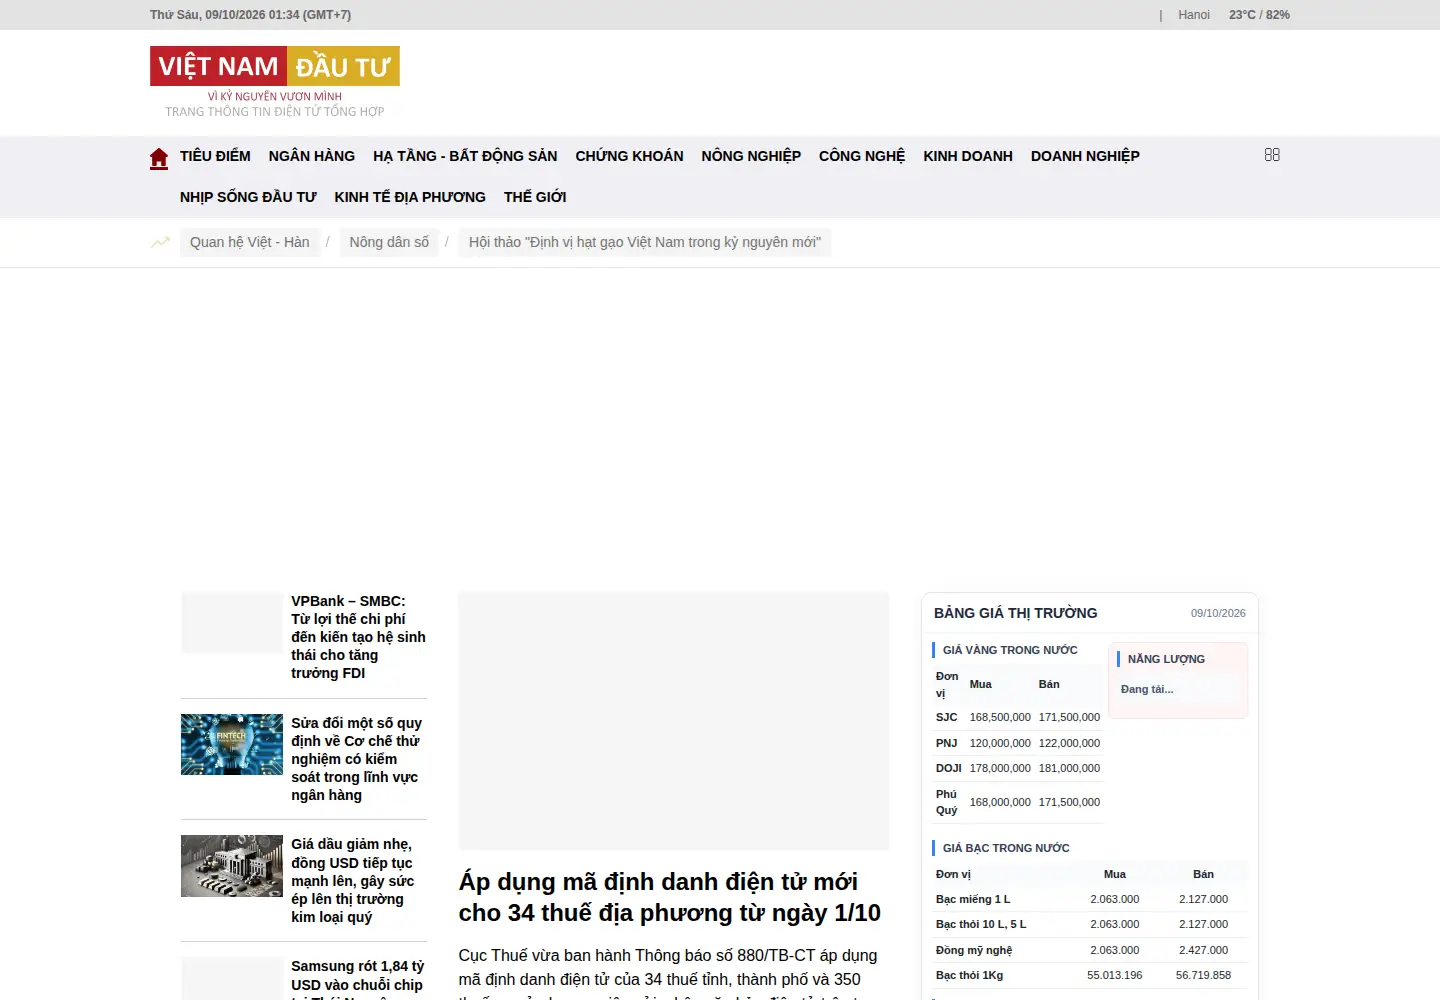This screenshot has width=1440, height=1000.
Task: Click the 'Phú Quý' gold row label
Action: [x=947, y=802]
